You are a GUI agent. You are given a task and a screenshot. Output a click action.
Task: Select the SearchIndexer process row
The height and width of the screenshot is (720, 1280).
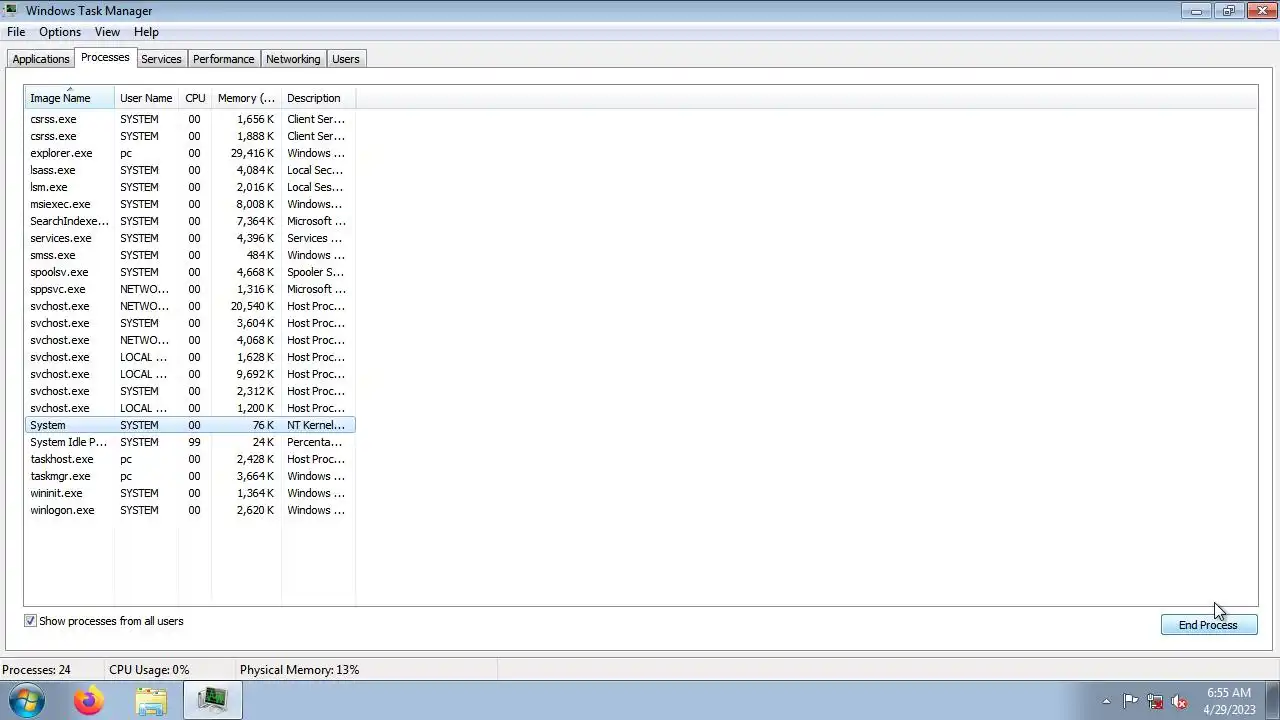coord(190,221)
